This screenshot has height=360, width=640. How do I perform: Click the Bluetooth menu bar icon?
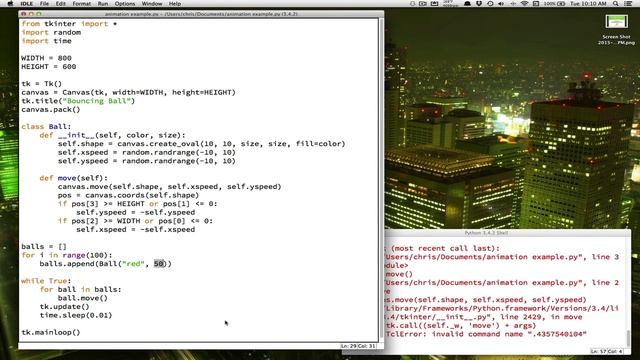tap(513, 3)
